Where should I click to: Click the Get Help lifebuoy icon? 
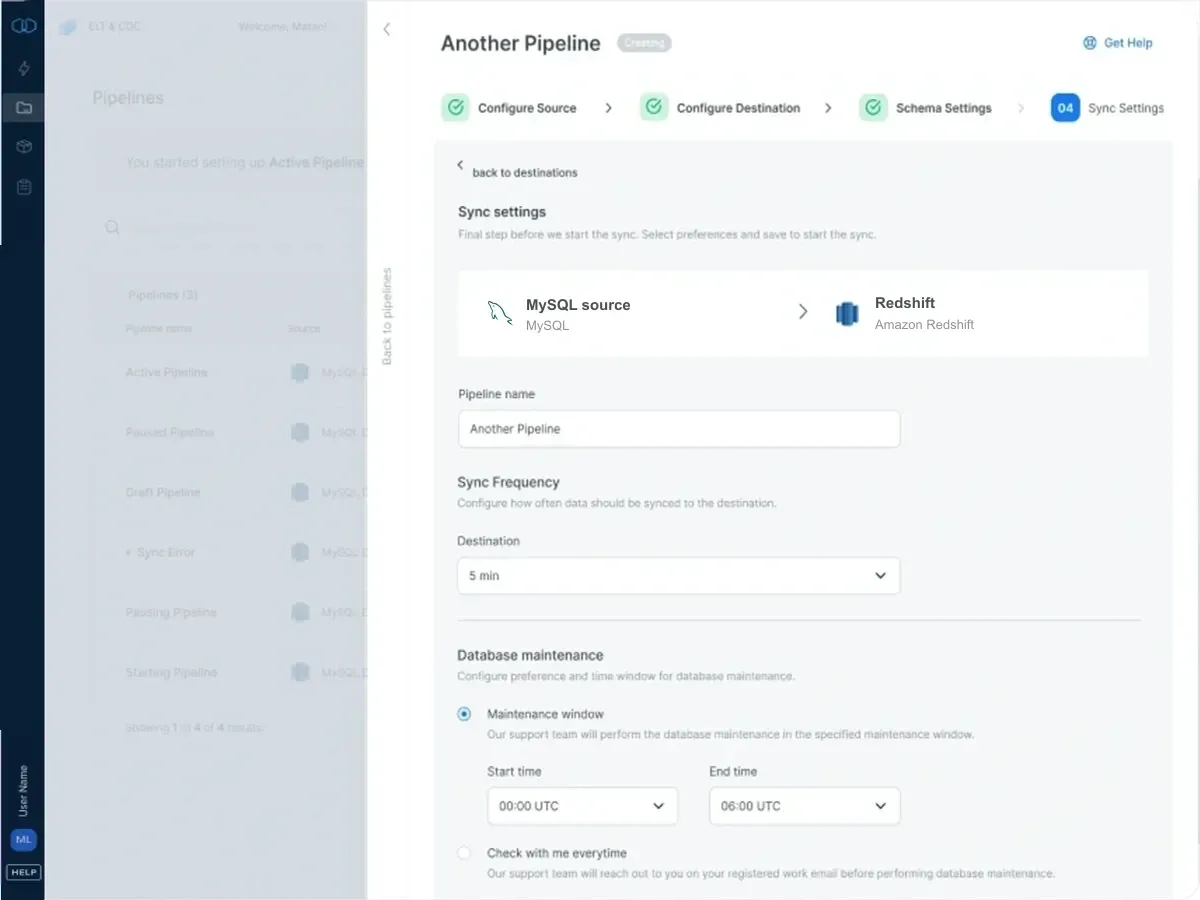click(1090, 43)
